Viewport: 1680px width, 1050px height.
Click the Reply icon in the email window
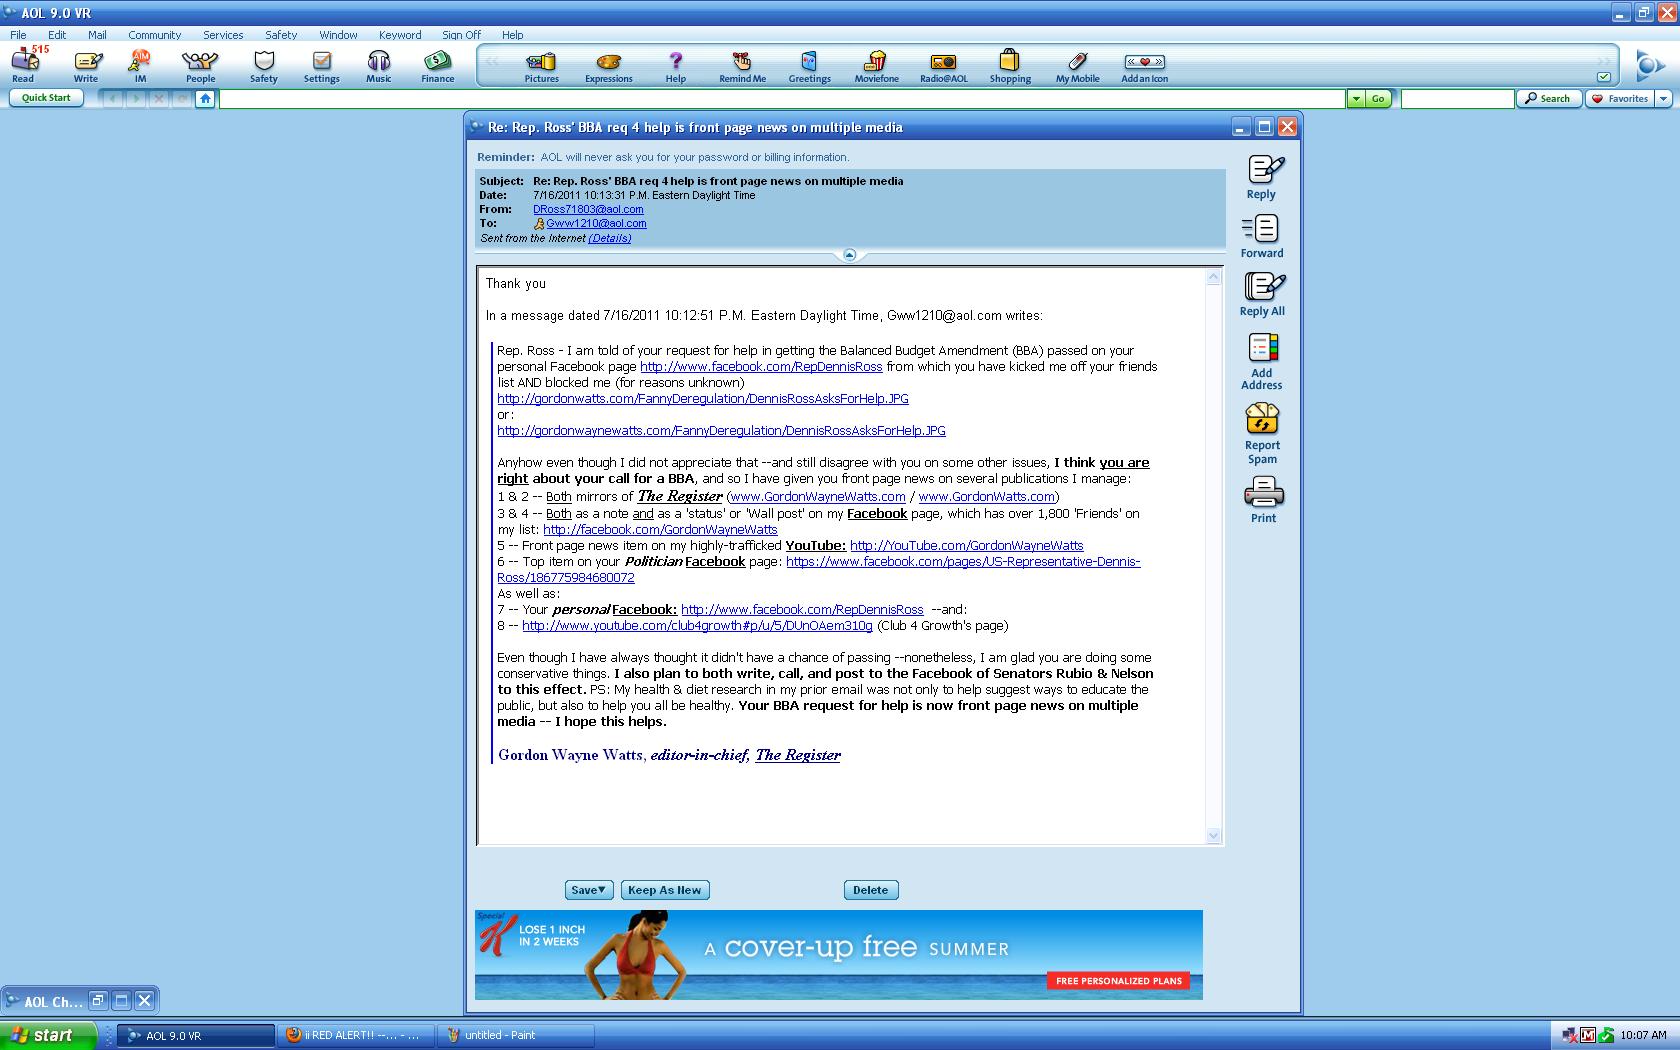(x=1262, y=177)
